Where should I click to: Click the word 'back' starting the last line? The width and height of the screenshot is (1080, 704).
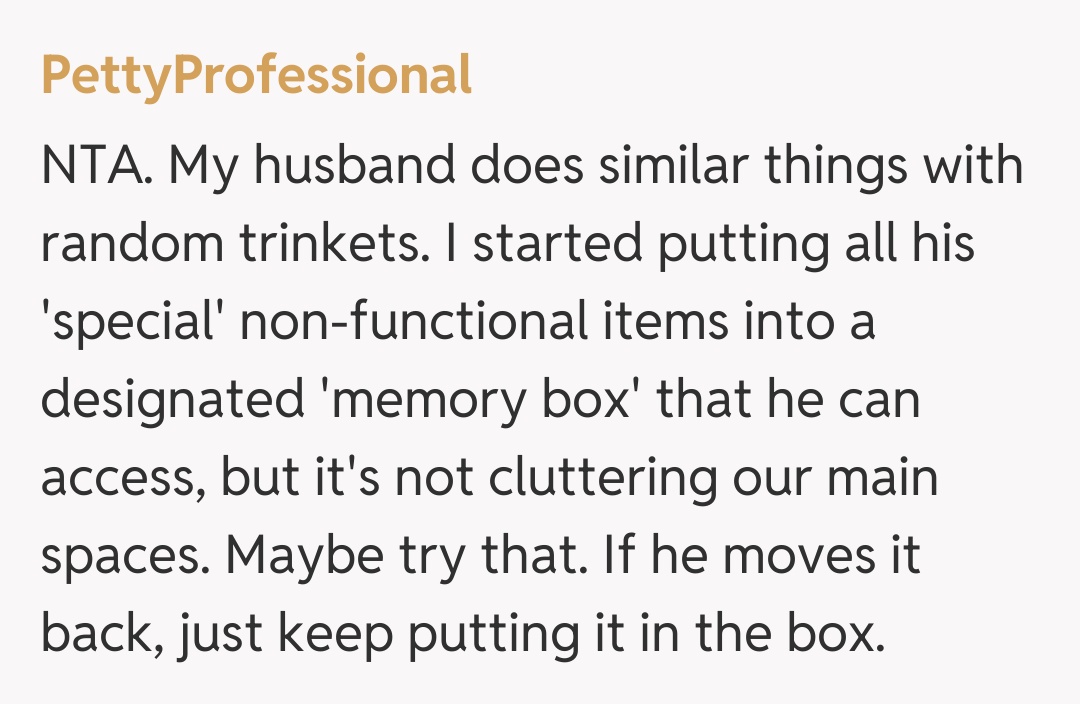tap(93, 634)
